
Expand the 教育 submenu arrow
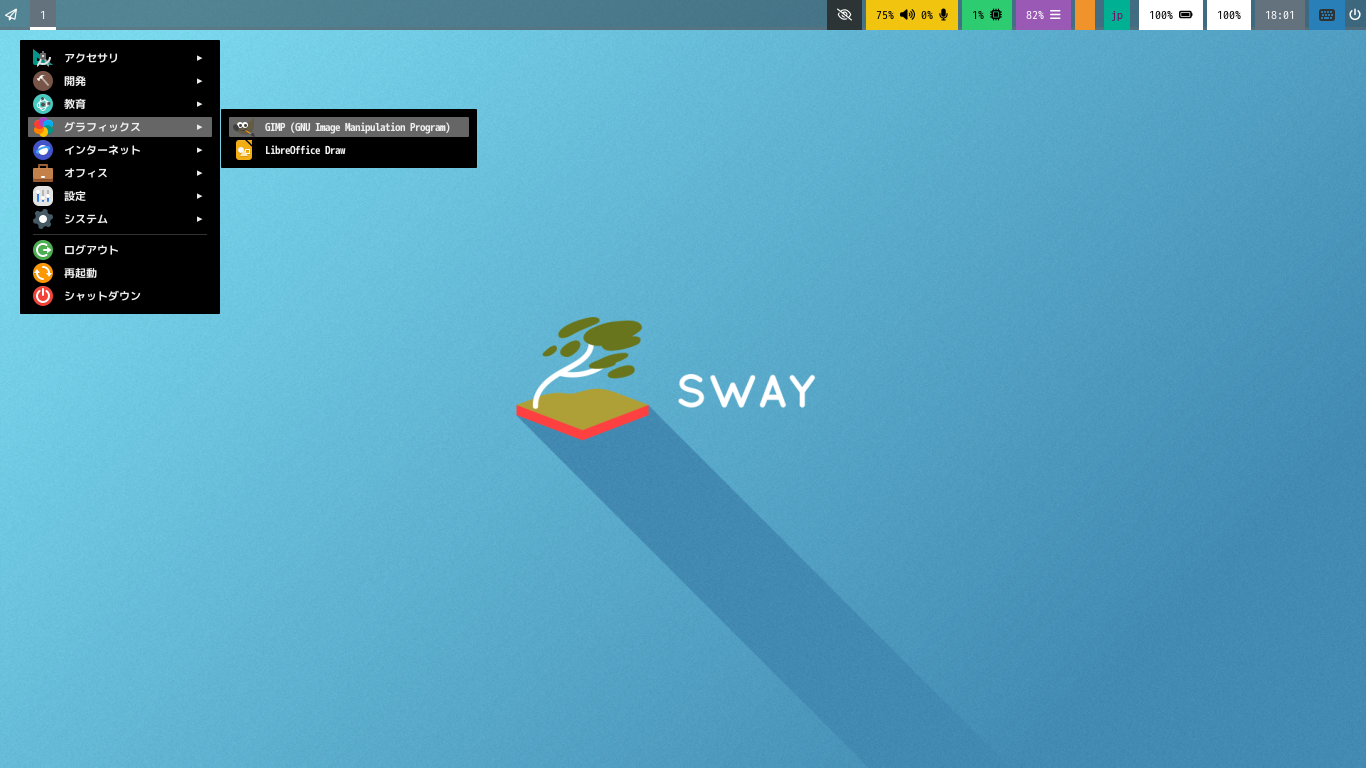tap(200, 104)
